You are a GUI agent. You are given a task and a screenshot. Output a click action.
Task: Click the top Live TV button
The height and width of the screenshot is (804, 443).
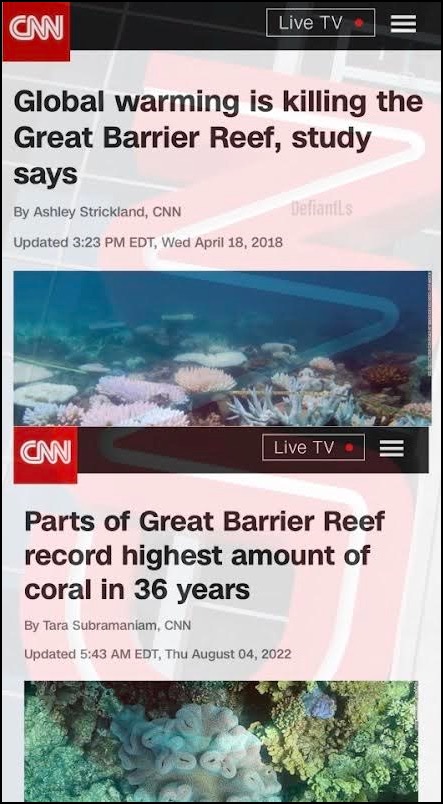[x=320, y=23]
